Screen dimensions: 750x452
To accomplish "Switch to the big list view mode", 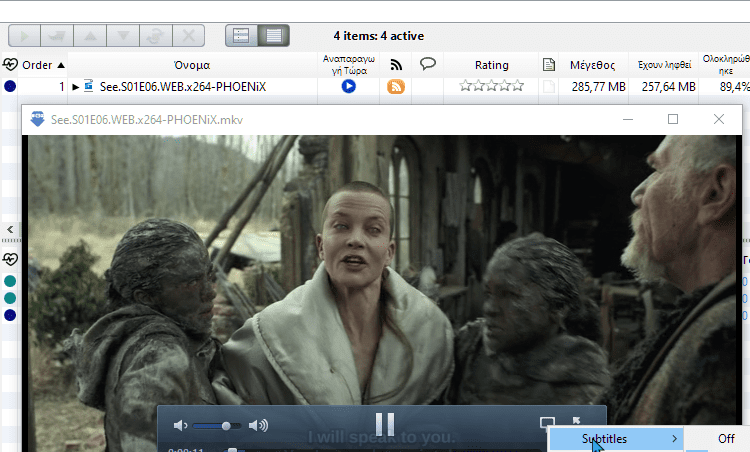I will tap(241, 36).
